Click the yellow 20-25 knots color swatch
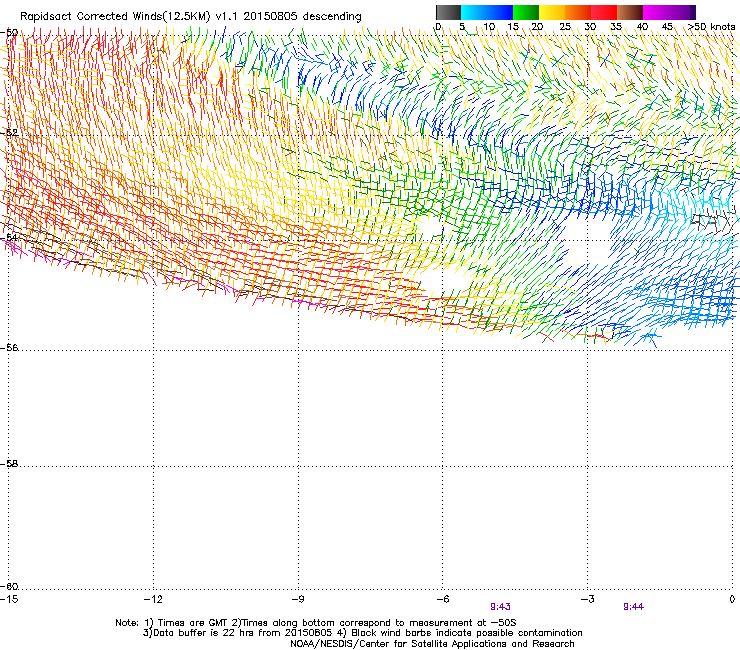 click(x=552, y=12)
